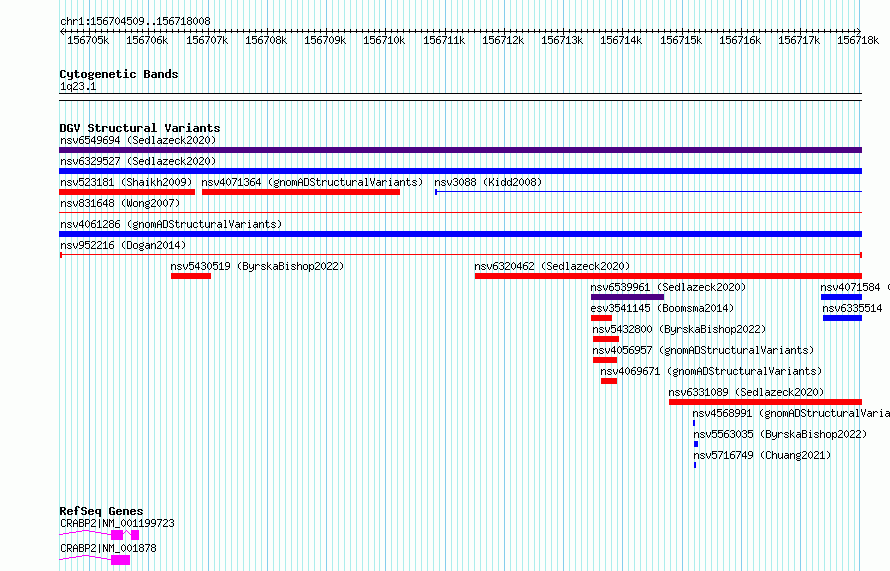The width and height of the screenshot is (890, 571).
Task: Open nsv6539961 (Sedlazeck2020) label
Action: [668, 287]
